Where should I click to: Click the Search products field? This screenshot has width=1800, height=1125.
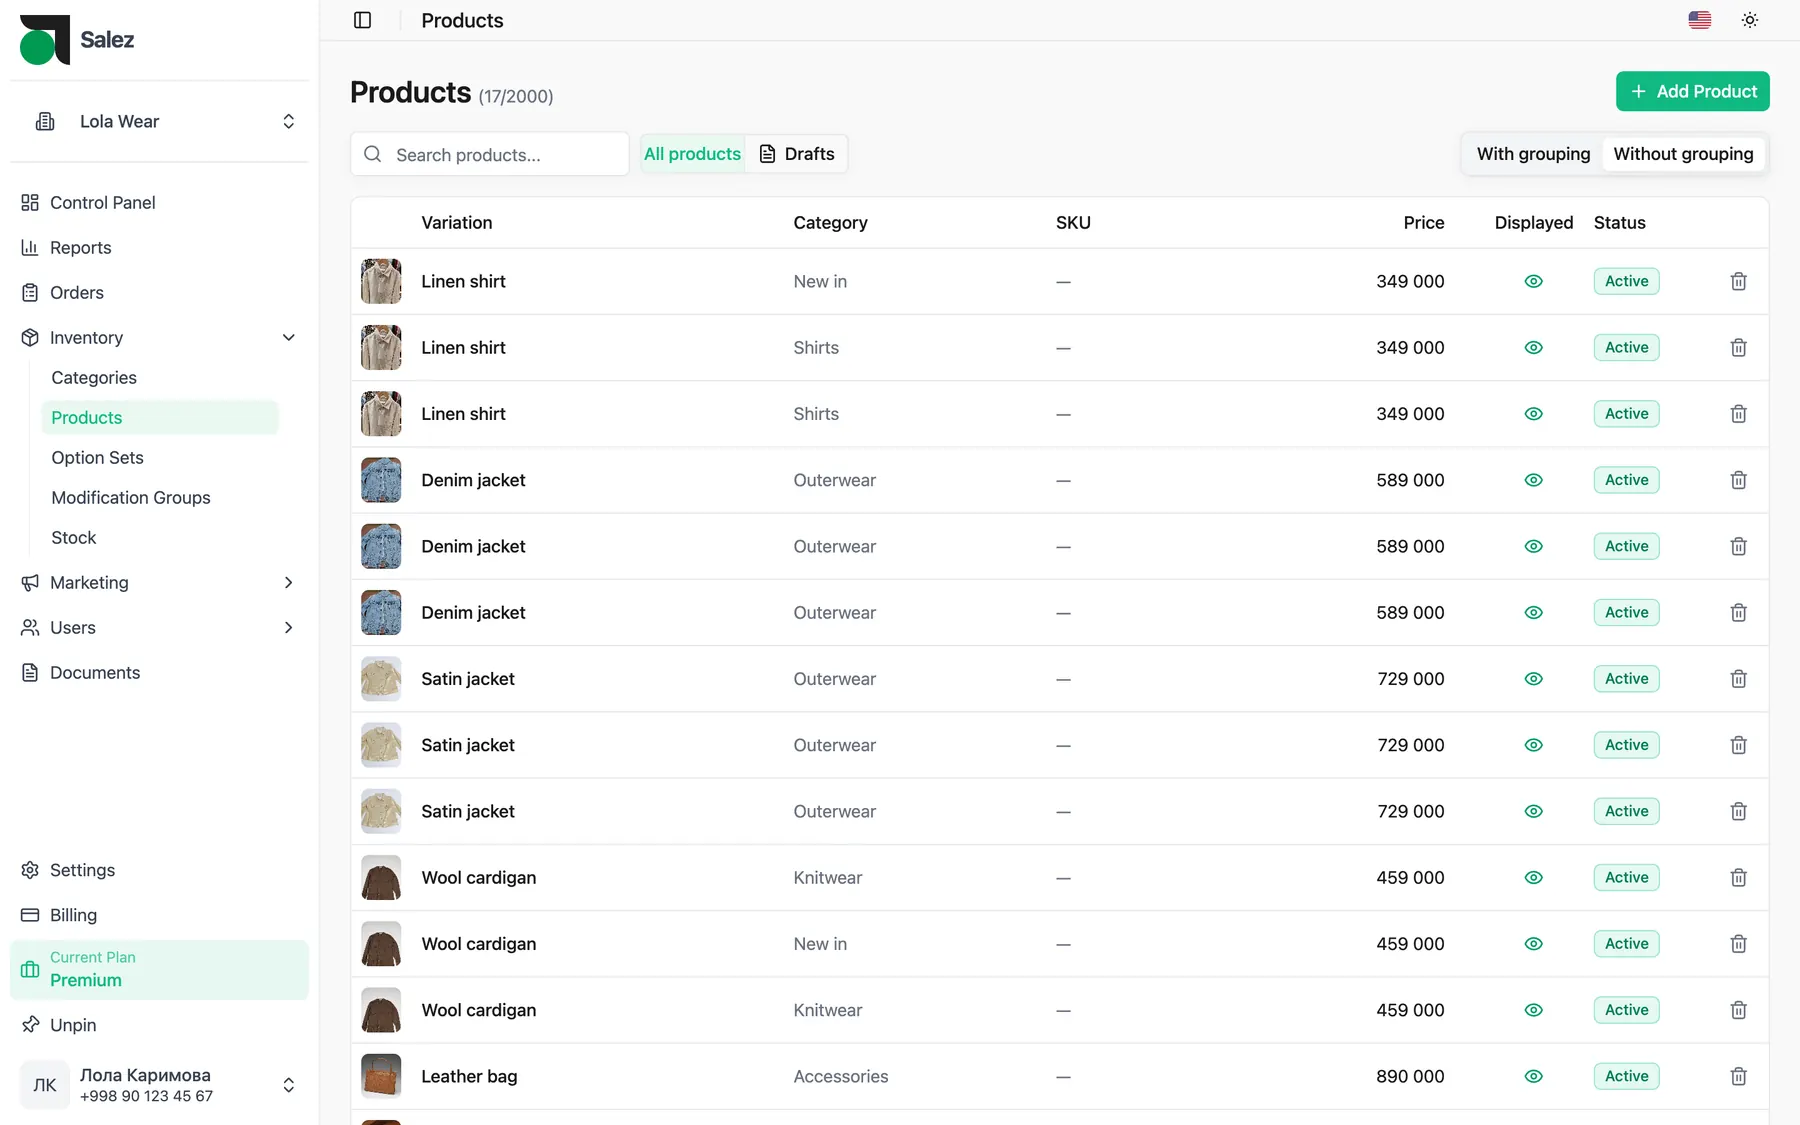(490, 154)
